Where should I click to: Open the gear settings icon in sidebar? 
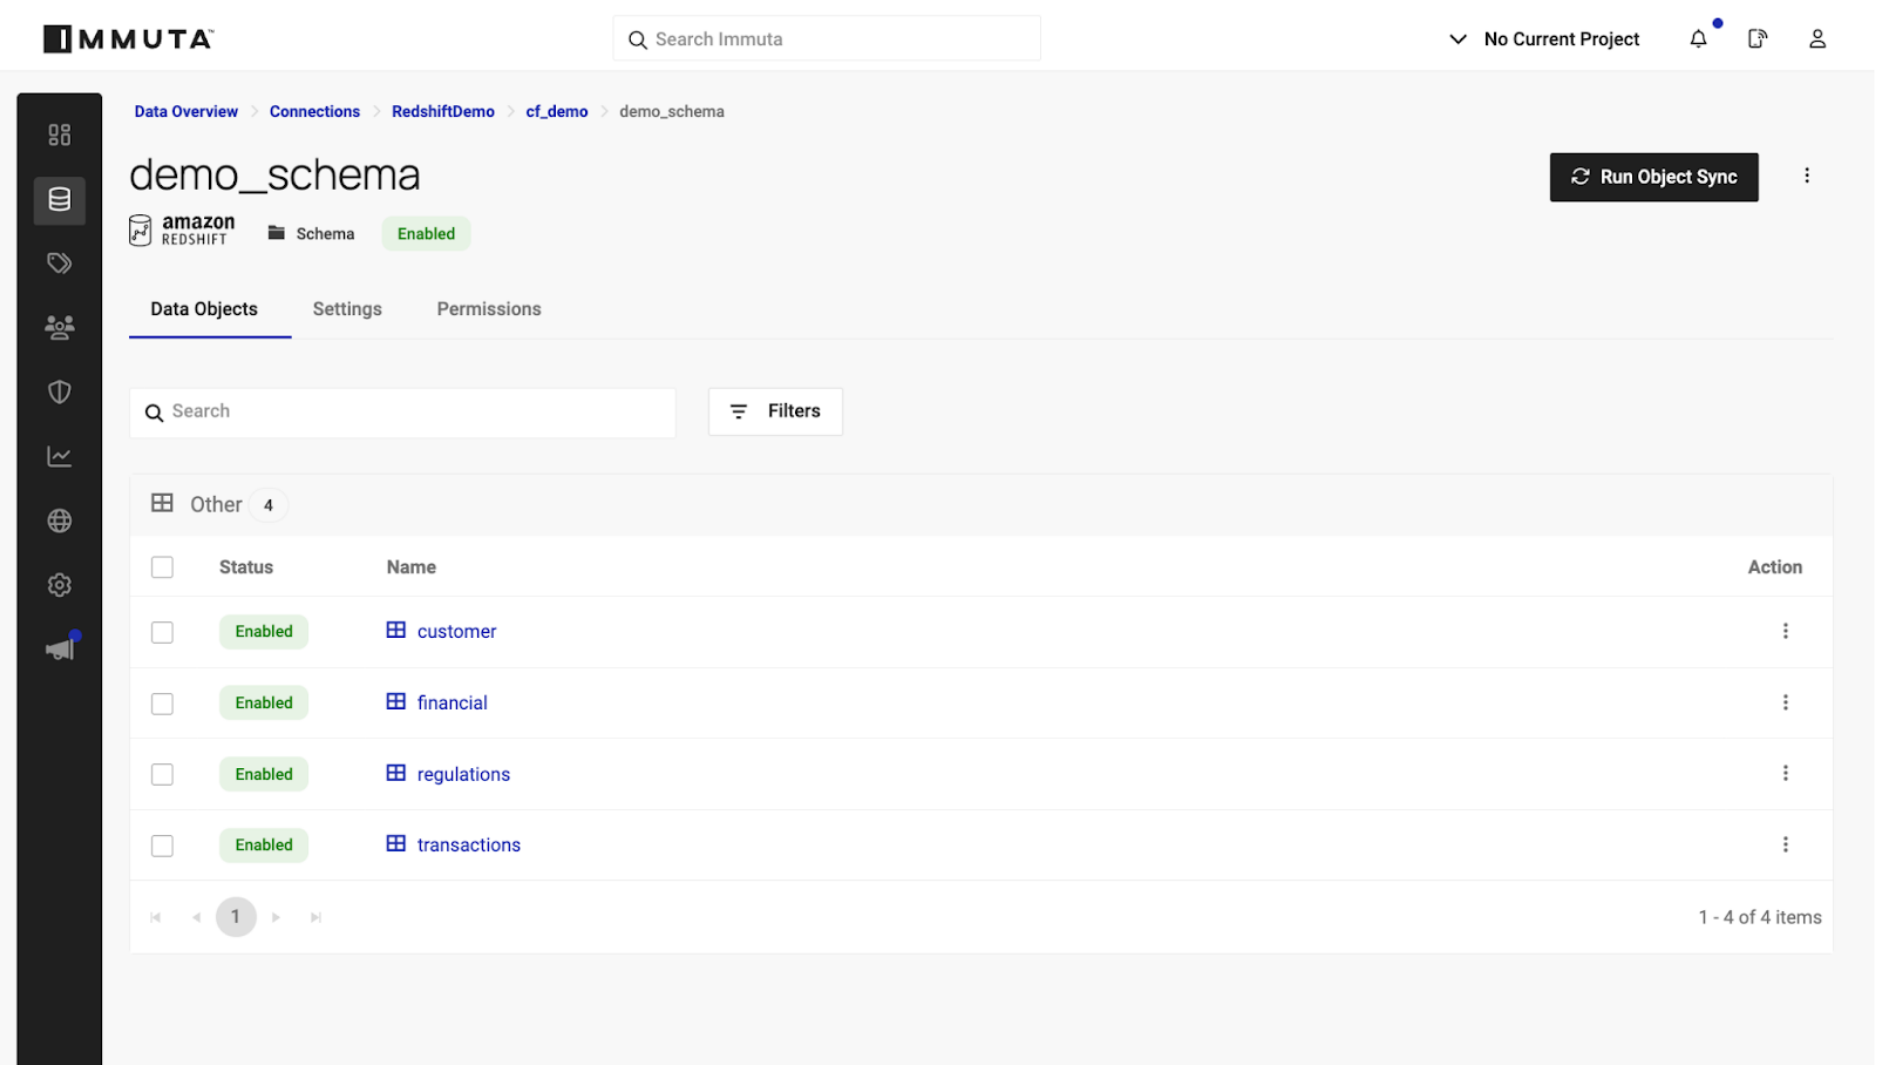tap(59, 585)
